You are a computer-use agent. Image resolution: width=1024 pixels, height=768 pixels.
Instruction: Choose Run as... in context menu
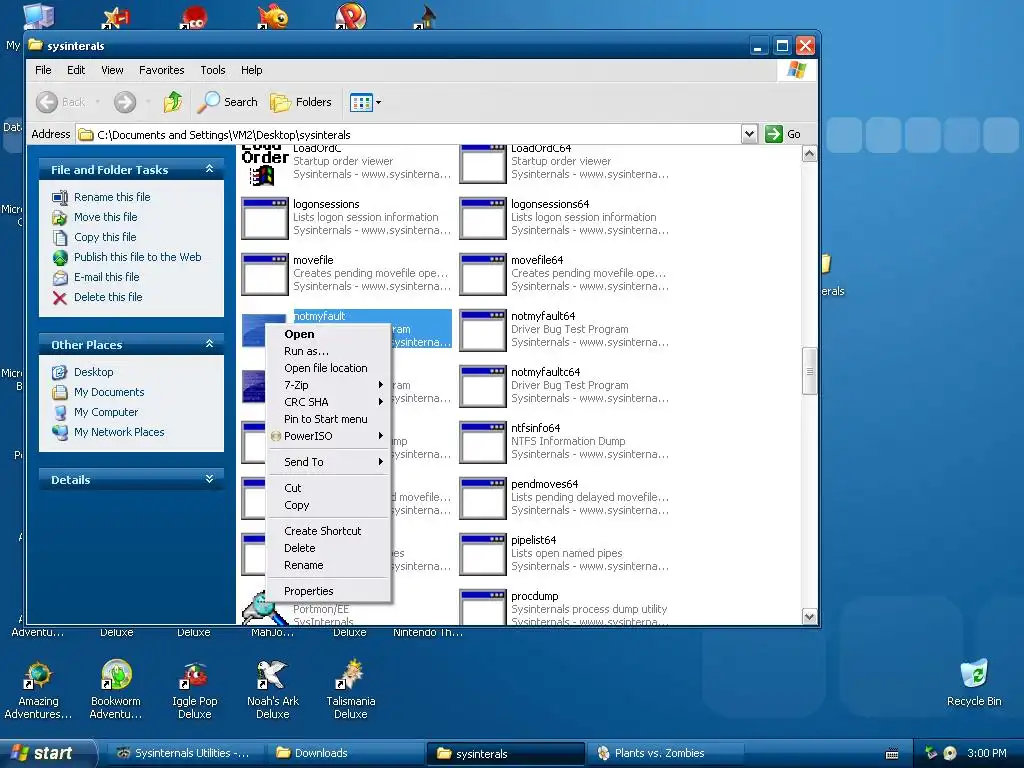coord(328,351)
